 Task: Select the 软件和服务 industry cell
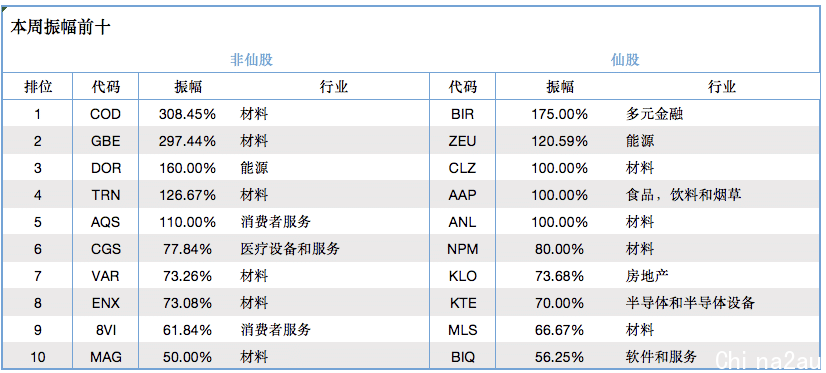(x=661, y=357)
